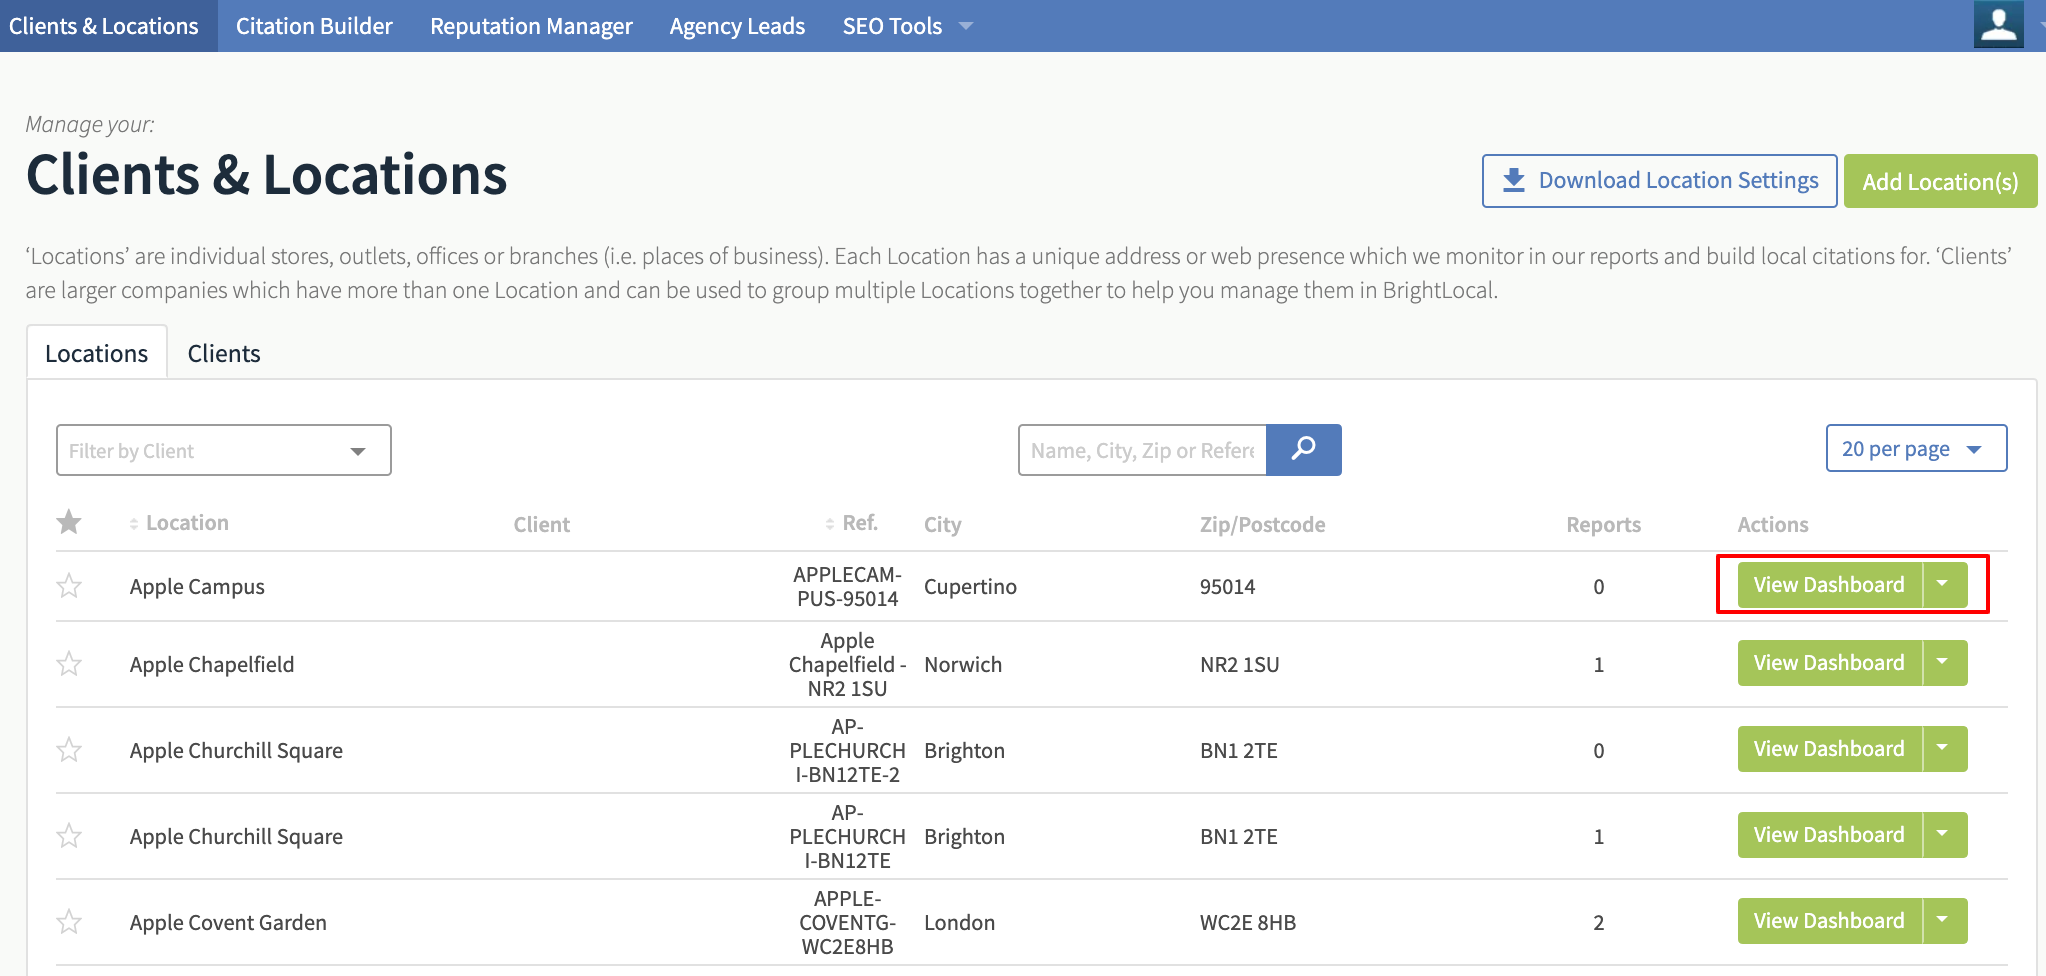
Task: Switch to the Clients tab
Action: click(224, 353)
